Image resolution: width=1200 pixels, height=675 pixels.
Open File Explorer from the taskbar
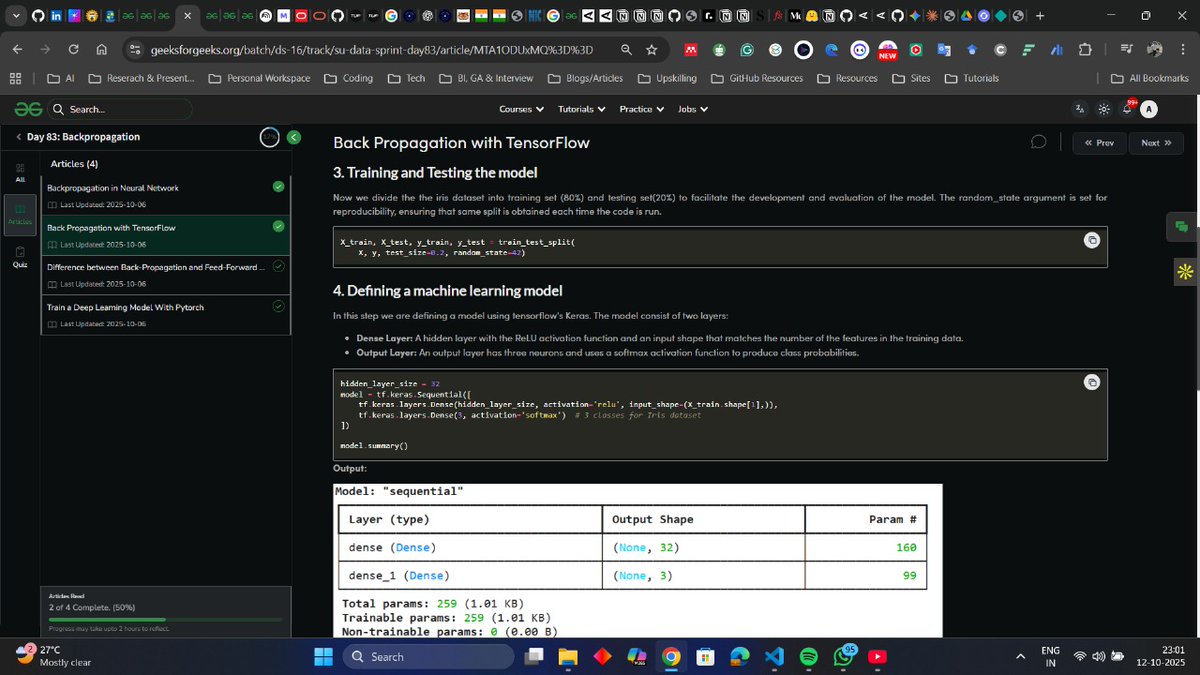click(x=568, y=656)
